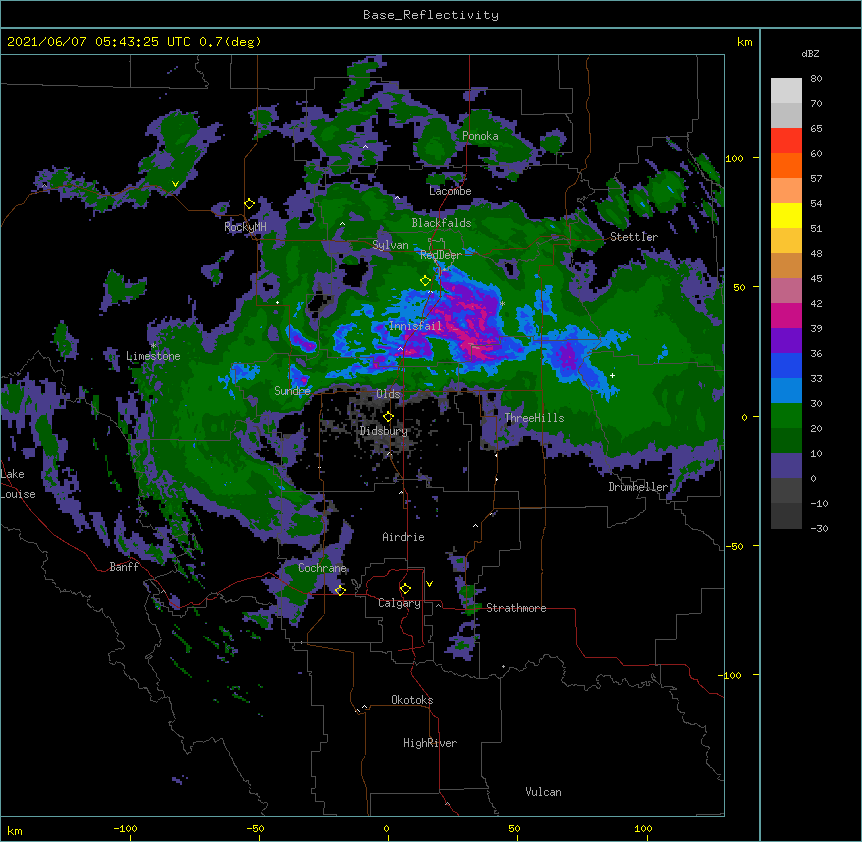Click the Limestone label
The image size is (862, 842).
153,356
